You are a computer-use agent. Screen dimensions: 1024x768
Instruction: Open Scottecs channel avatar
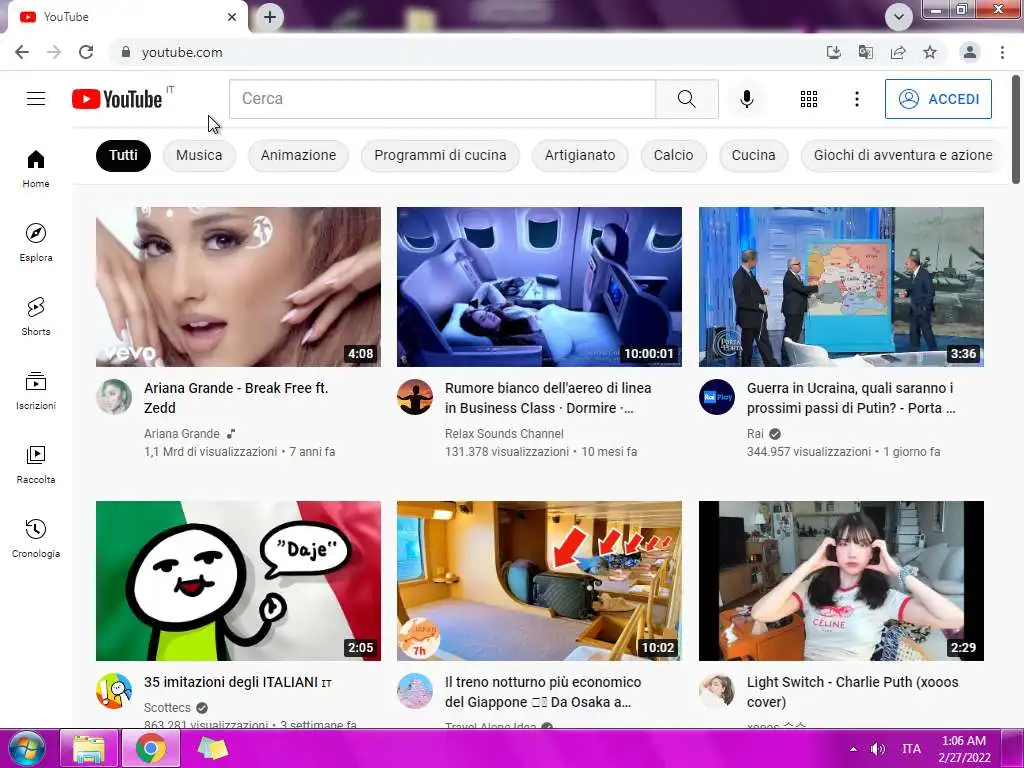(114, 690)
